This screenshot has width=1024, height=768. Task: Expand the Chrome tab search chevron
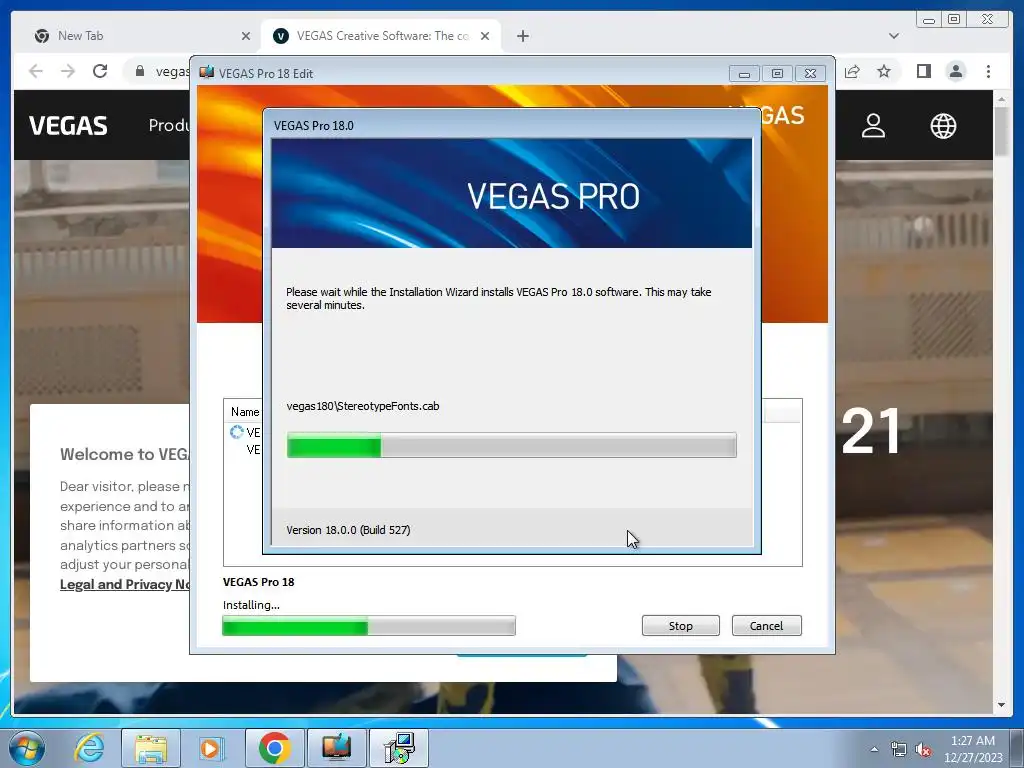coord(893,36)
